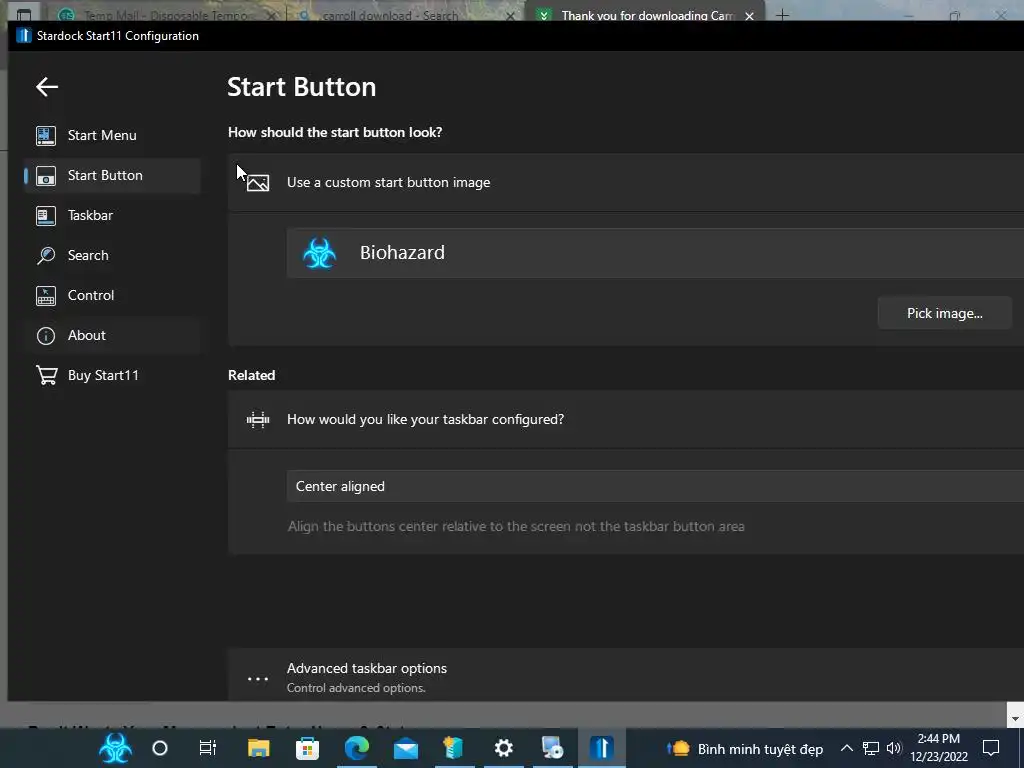1024x768 pixels.
Task: Open Advanced taskbar options
Action: point(626,675)
